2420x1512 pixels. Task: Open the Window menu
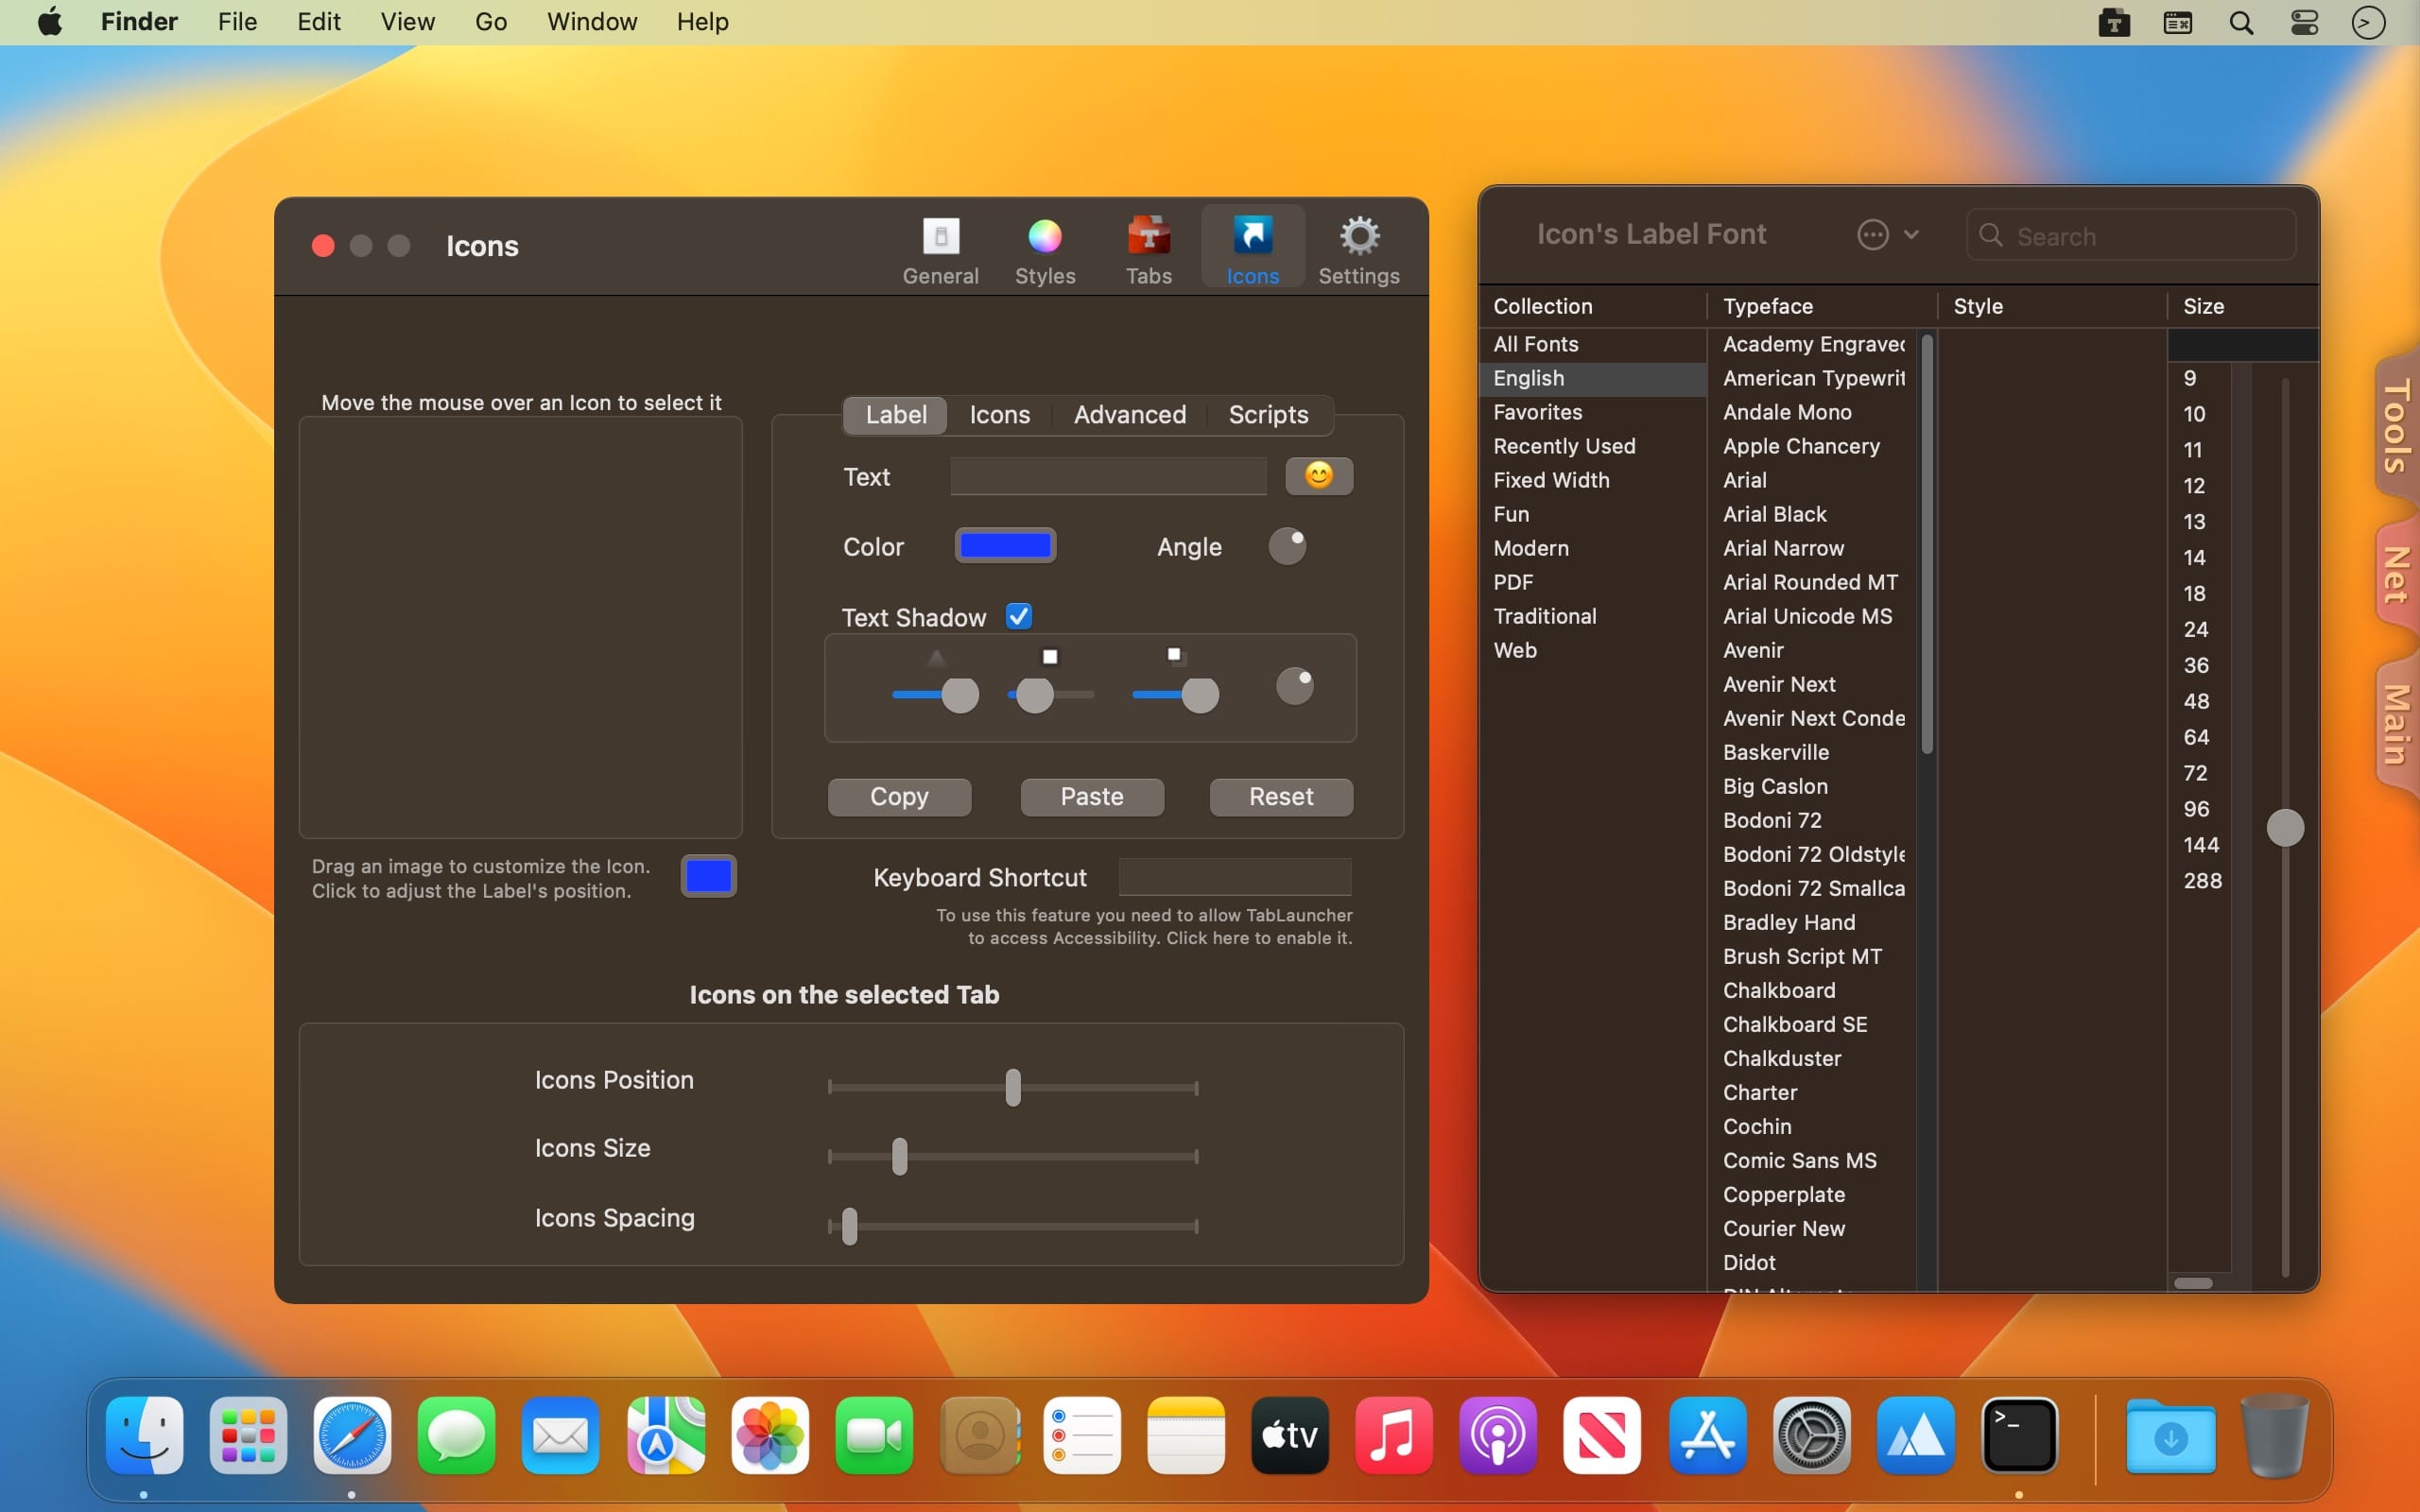point(592,22)
